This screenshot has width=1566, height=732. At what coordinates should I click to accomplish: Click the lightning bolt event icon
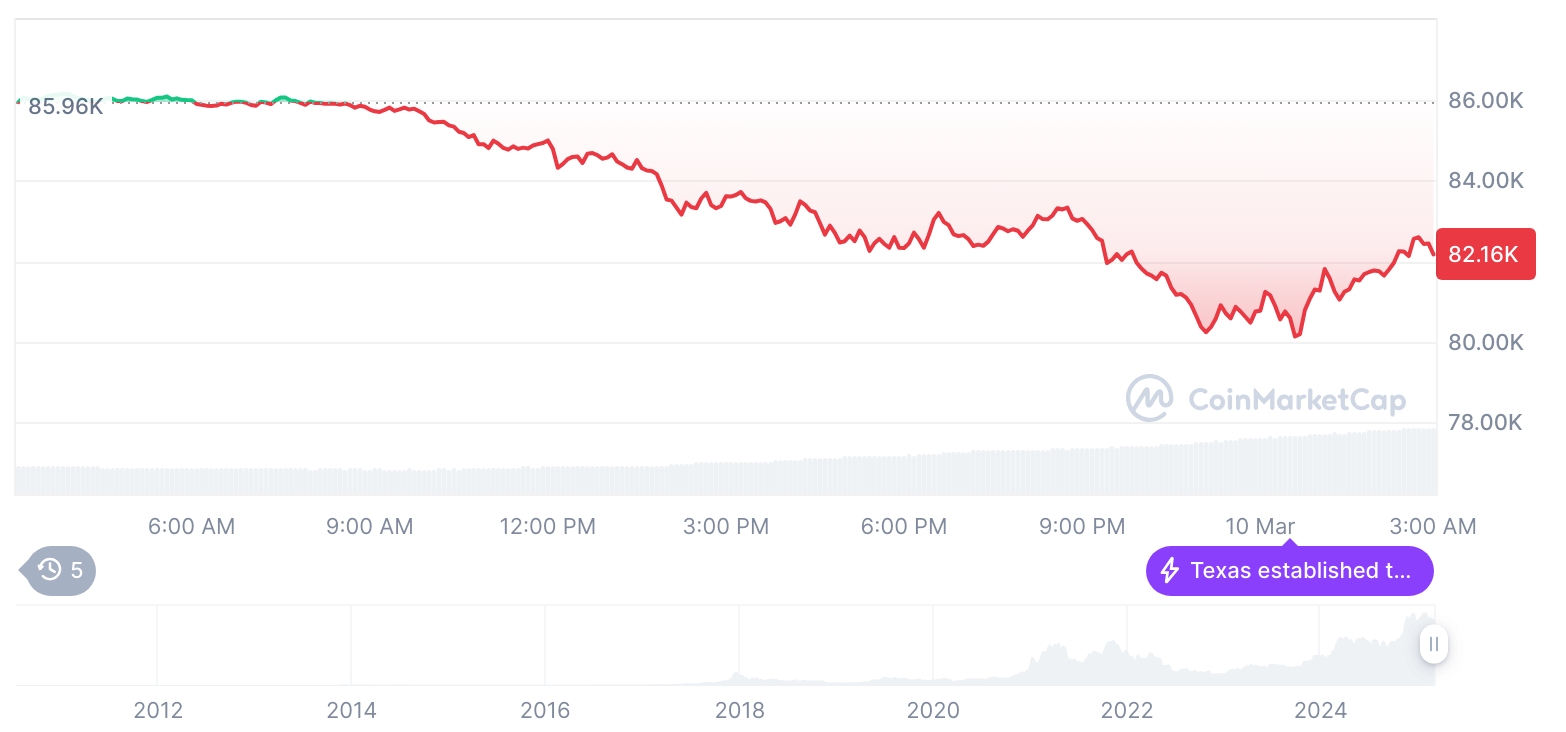[x=1169, y=571]
